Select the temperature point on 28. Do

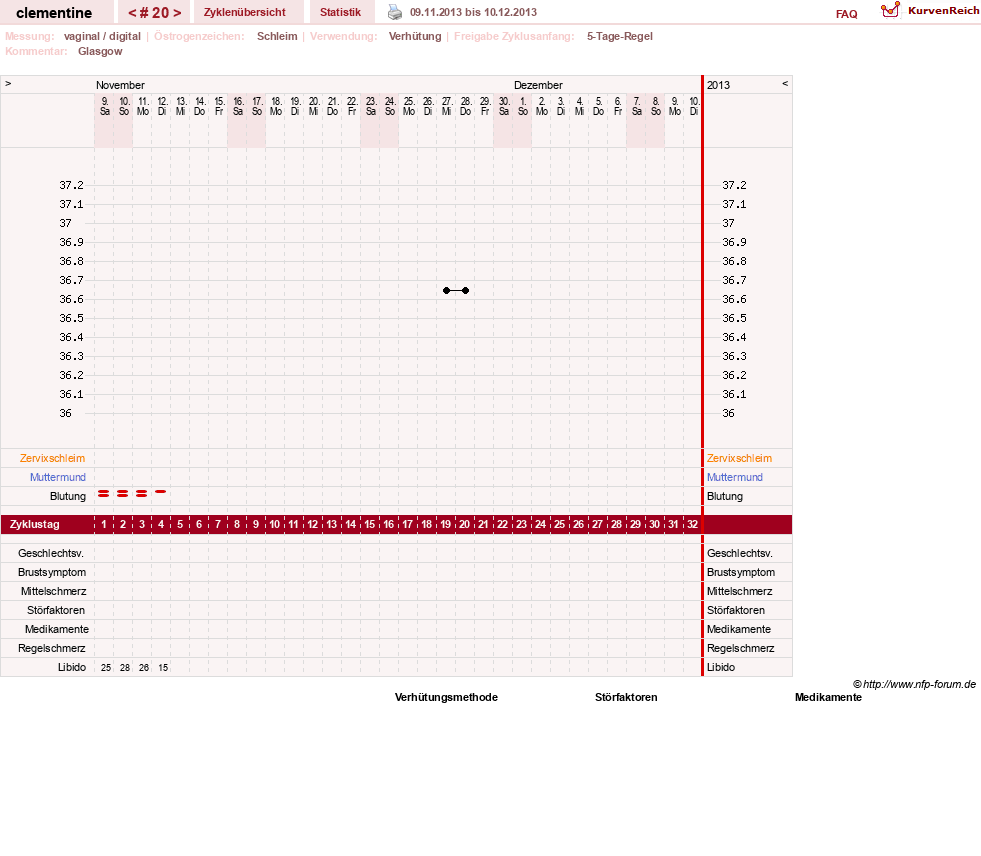[x=465, y=290]
